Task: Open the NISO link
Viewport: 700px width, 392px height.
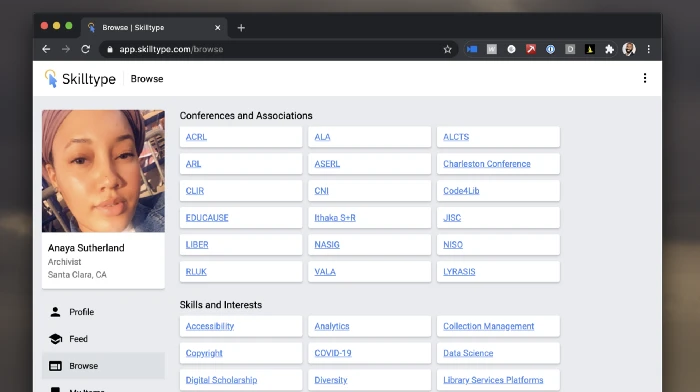Action: click(x=453, y=245)
